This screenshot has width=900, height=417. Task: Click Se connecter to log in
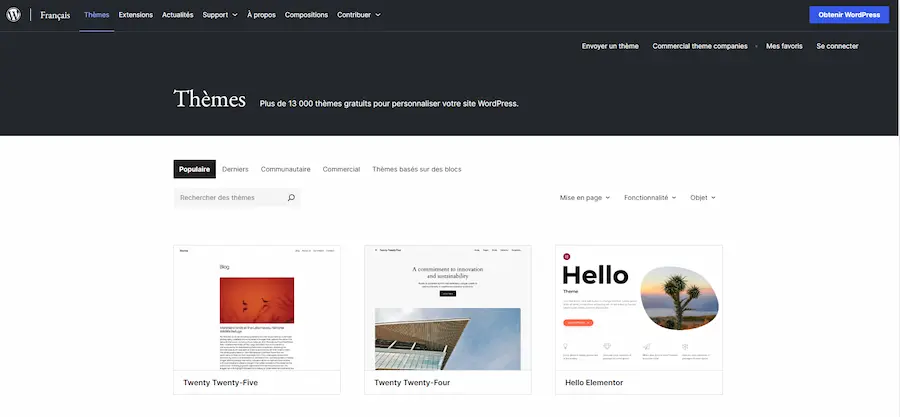[x=837, y=46]
